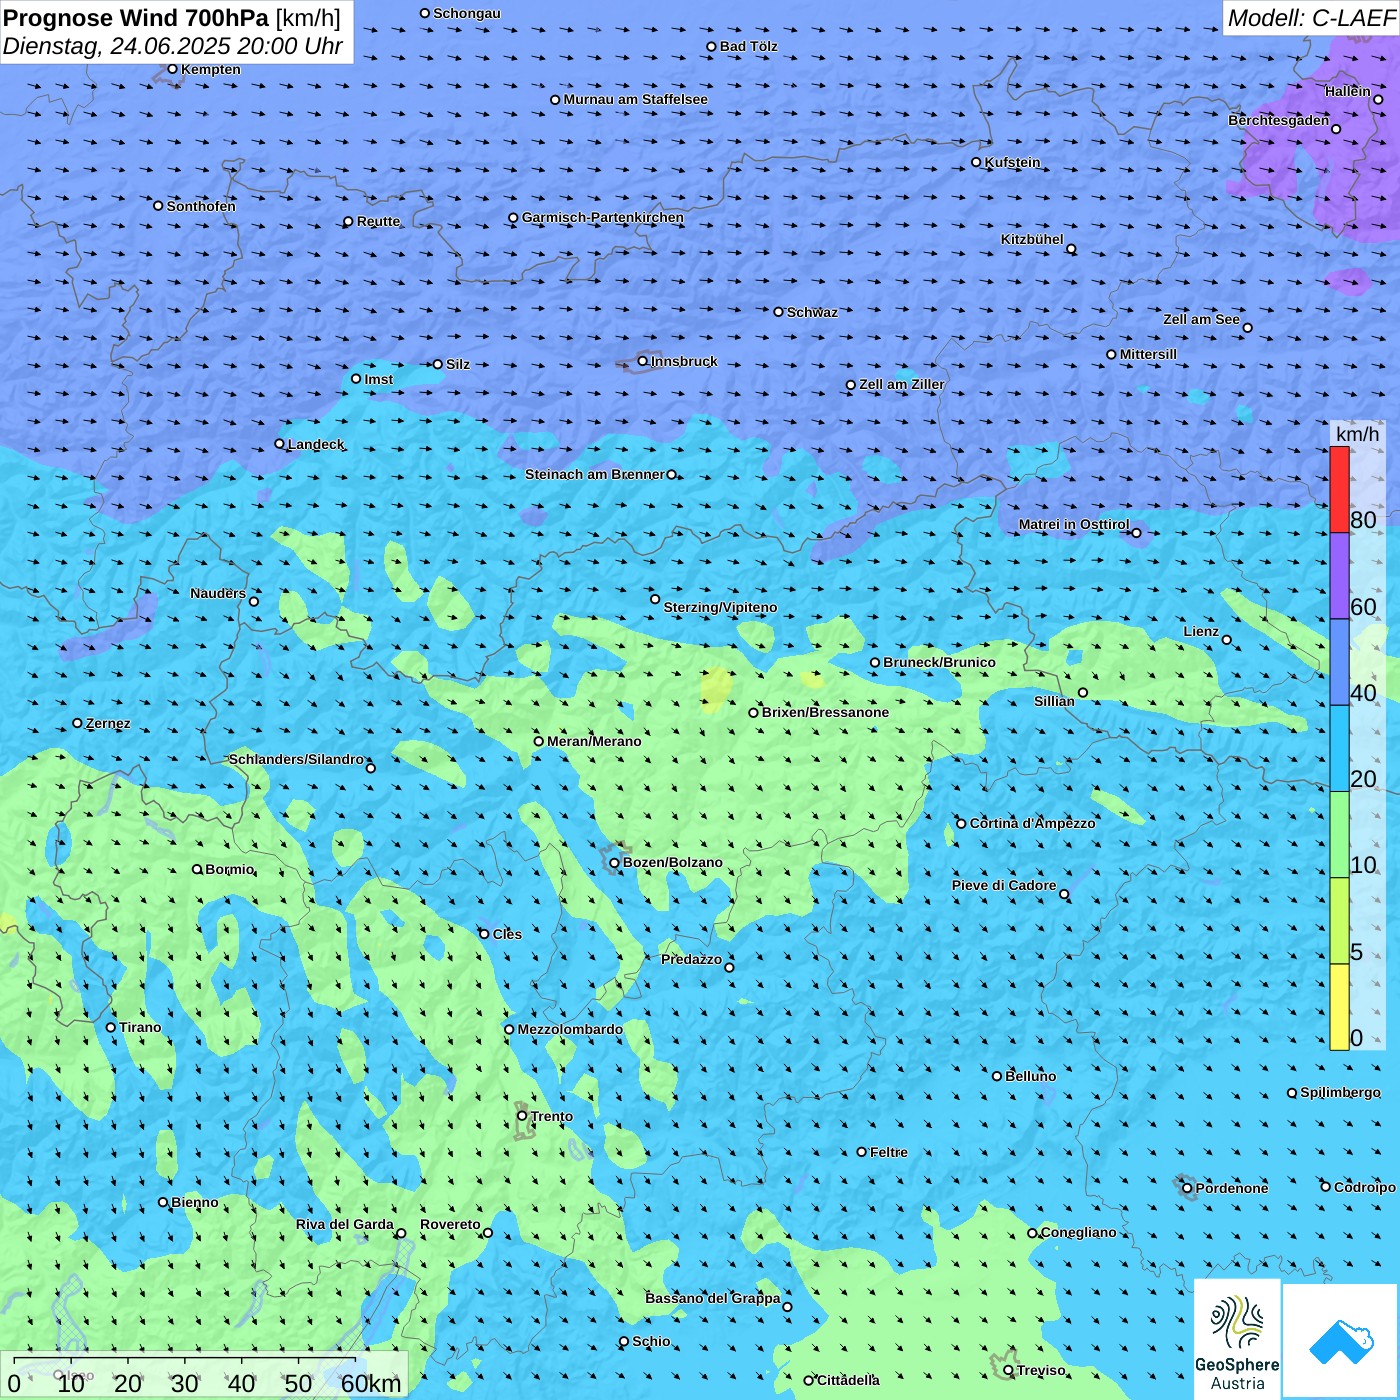This screenshot has height=1400, width=1400.
Task: Click the Belluno label
Action: (1030, 1076)
